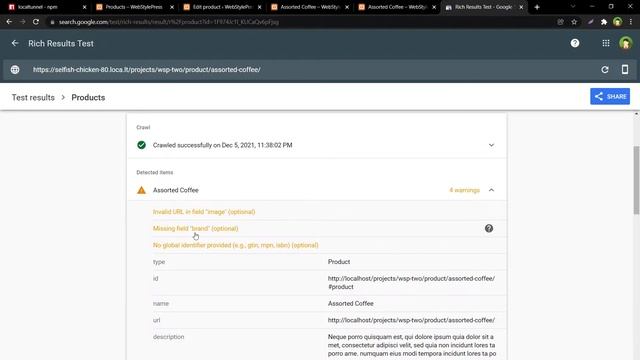Click the Test results breadcrumb
The width and height of the screenshot is (640, 360).
33,98
